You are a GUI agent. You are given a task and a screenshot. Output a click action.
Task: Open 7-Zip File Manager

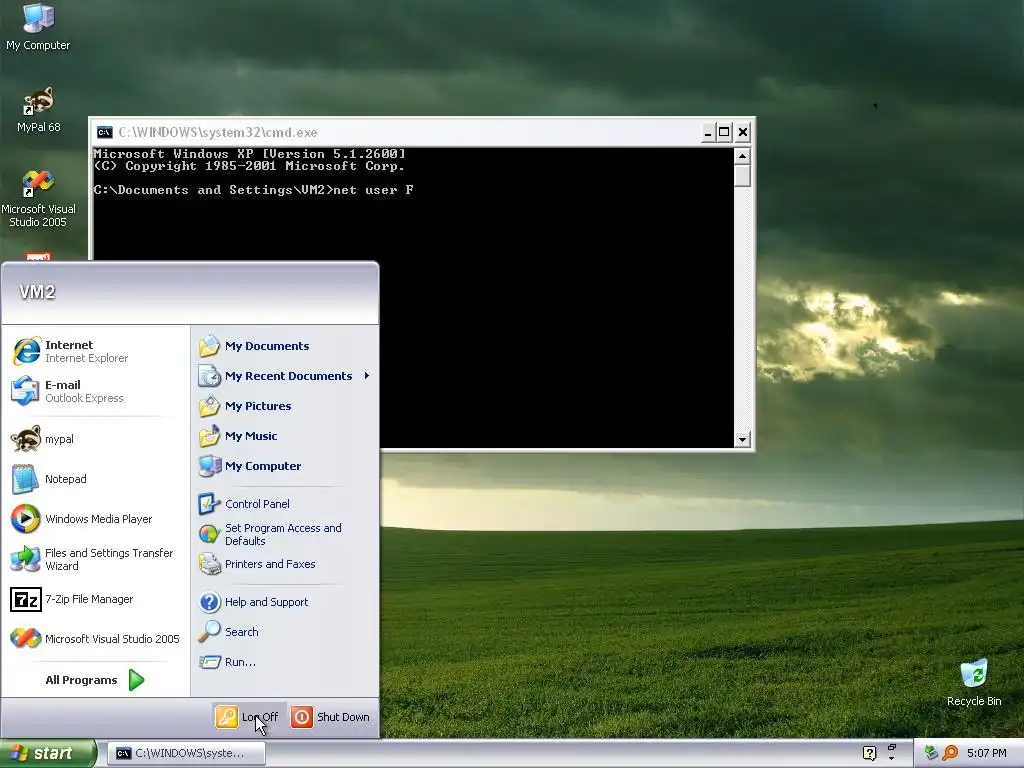(x=95, y=599)
